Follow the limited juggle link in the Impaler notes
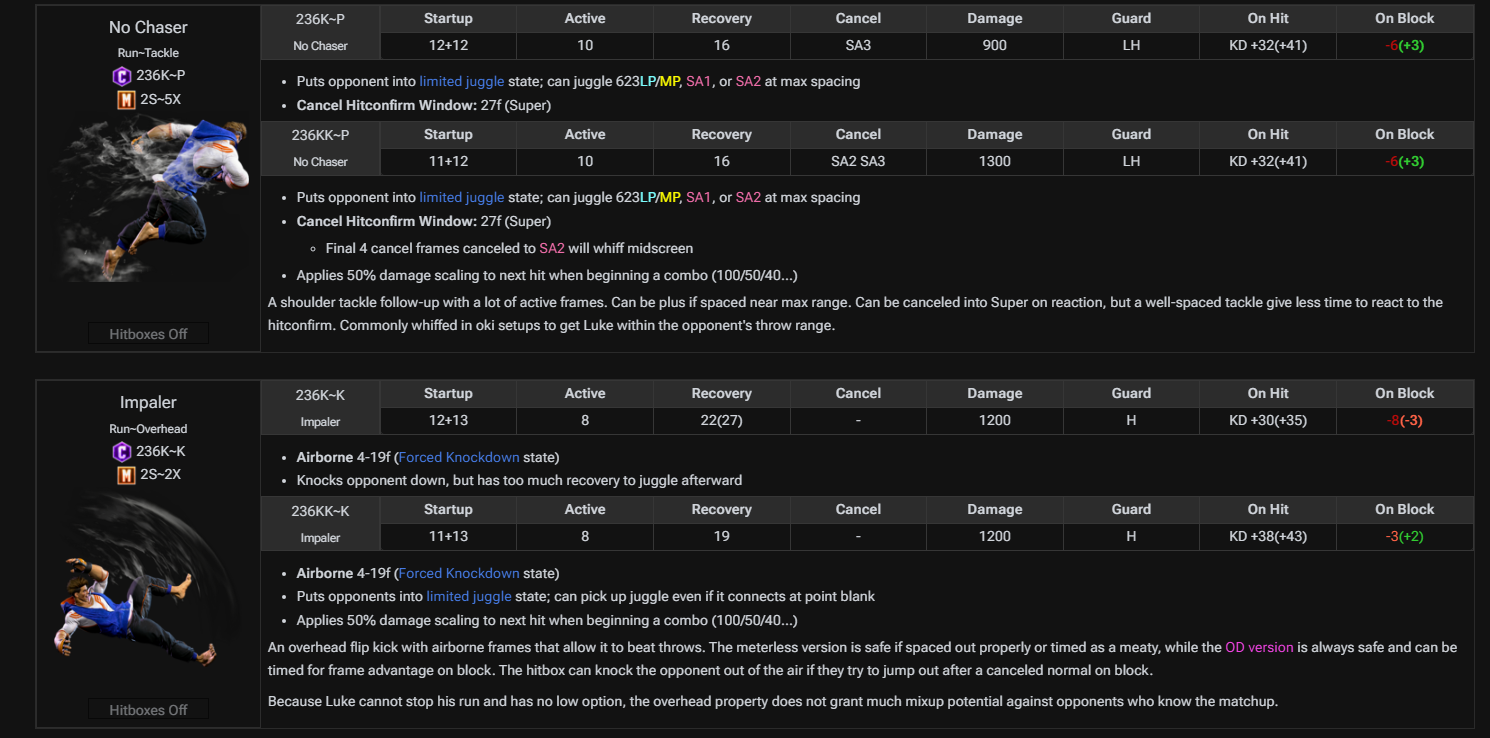Image resolution: width=1490 pixels, height=738 pixels. click(469, 596)
